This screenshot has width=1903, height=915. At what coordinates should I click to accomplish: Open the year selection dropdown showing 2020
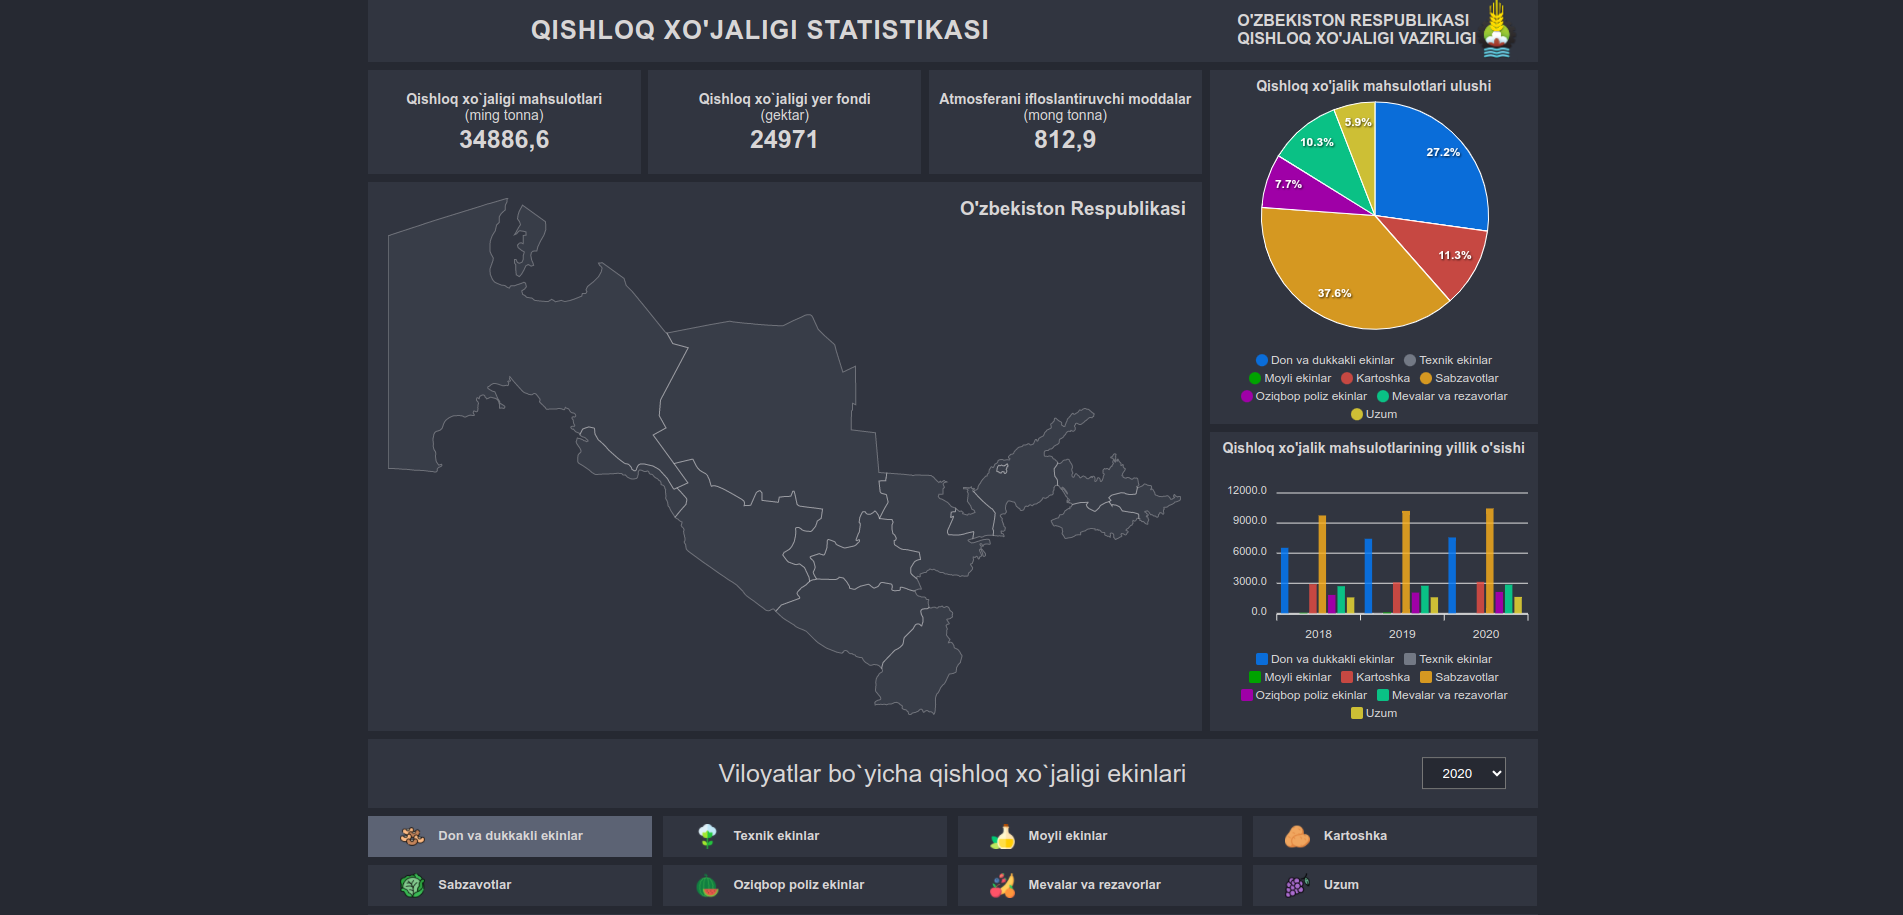click(x=1463, y=773)
